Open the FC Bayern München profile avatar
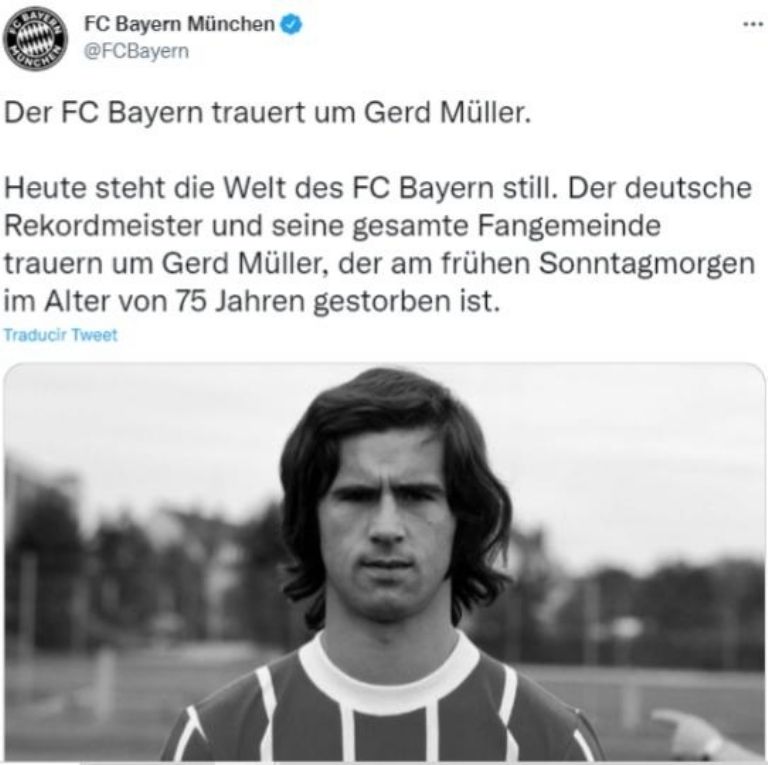 pyautogui.click(x=35, y=39)
